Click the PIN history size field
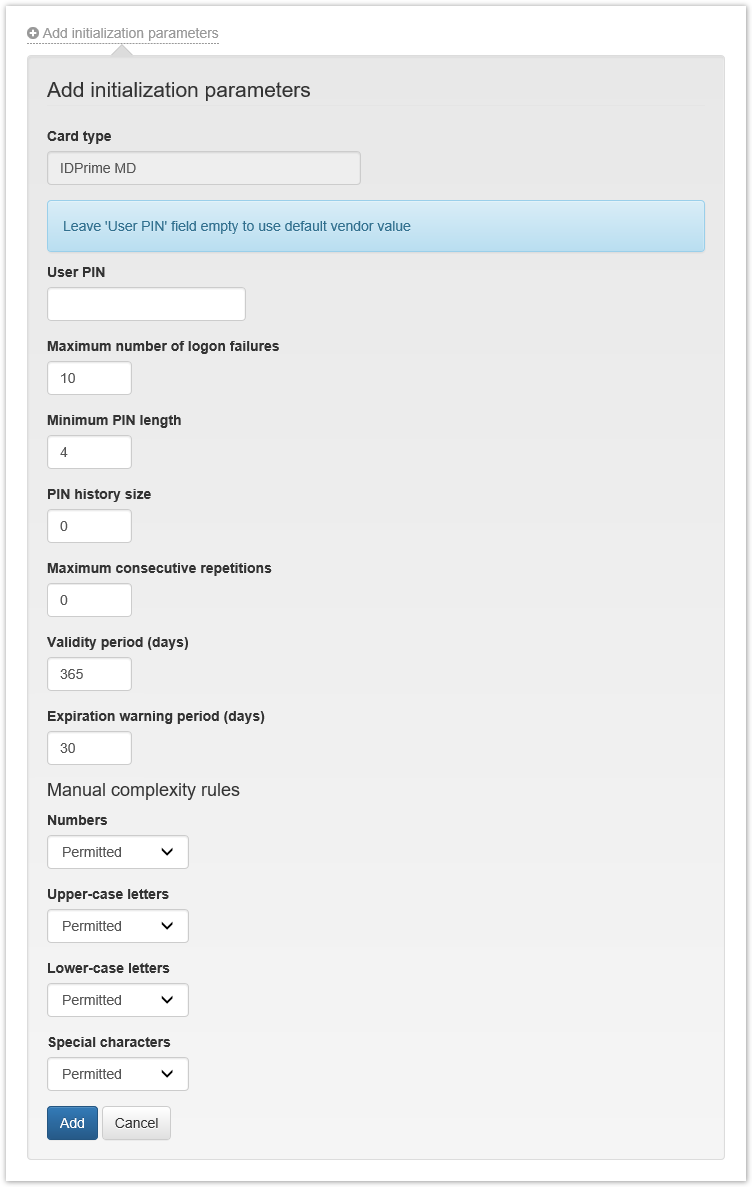 click(89, 526)
